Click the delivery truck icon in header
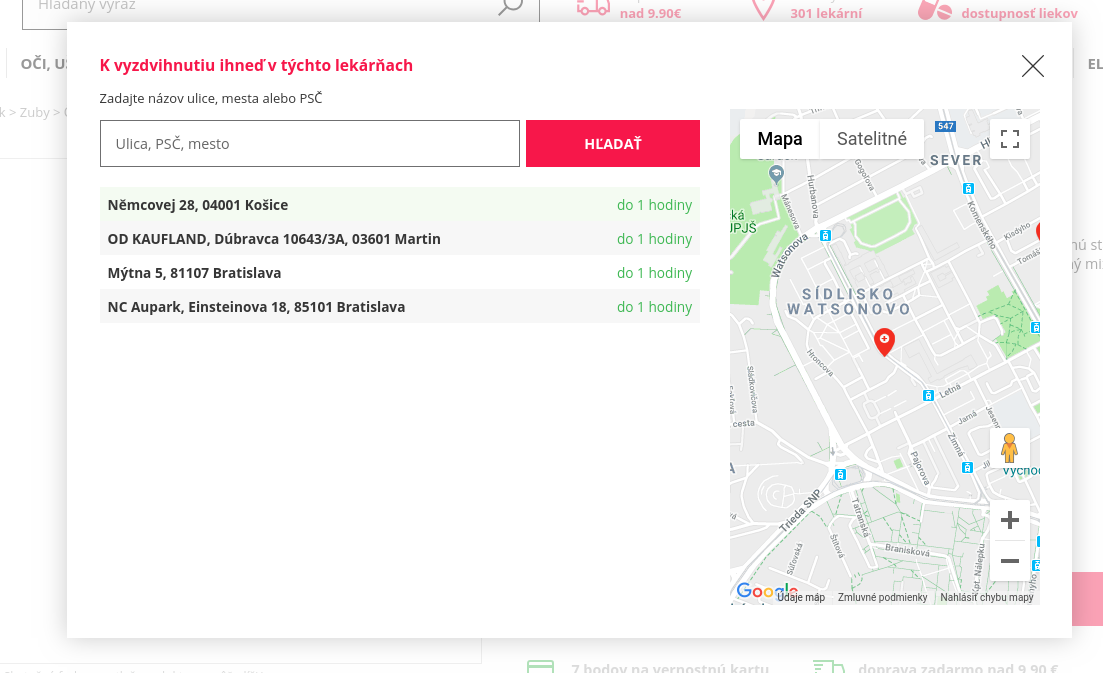This screenshot has height=673, width=1103. click(x=593, y=7)
